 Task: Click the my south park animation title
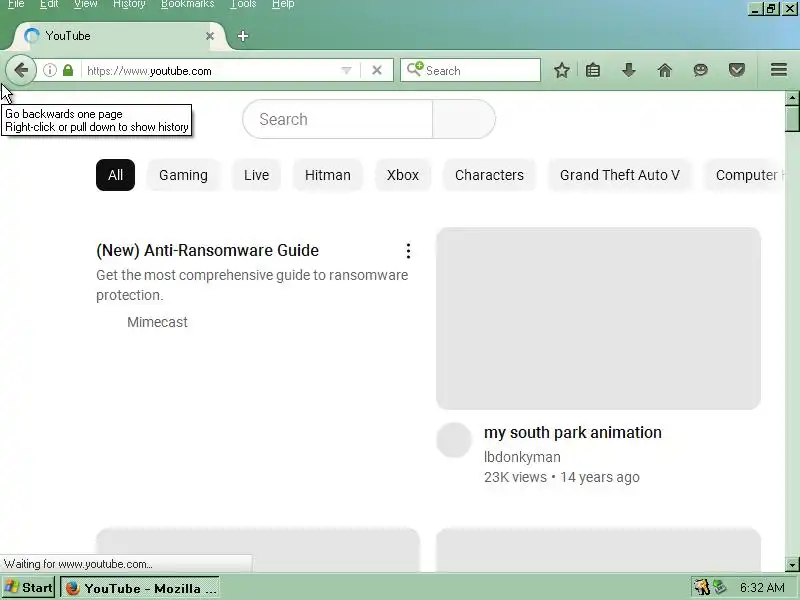(x=573, y=432)
